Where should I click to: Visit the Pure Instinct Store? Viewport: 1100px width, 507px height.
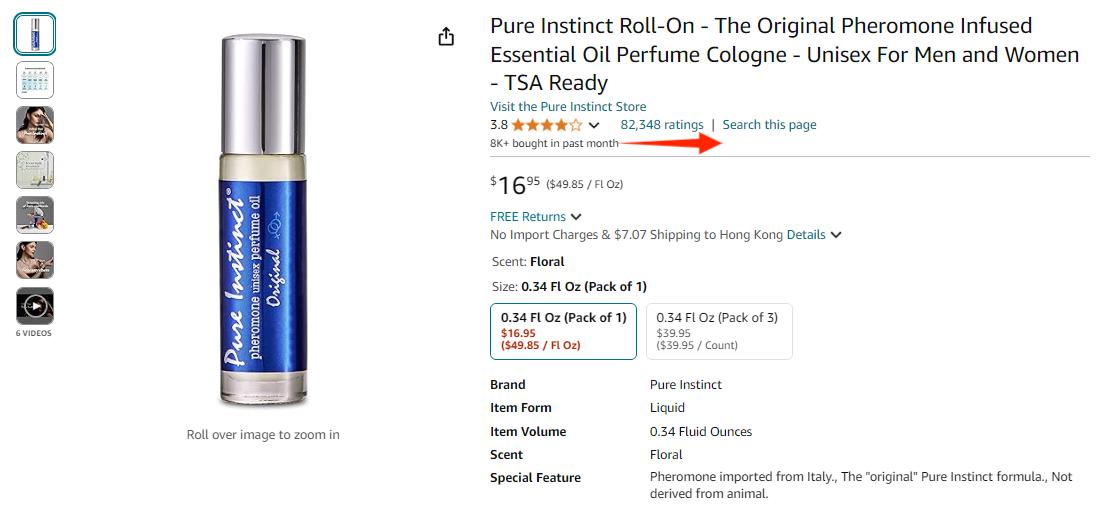(567, 106)
